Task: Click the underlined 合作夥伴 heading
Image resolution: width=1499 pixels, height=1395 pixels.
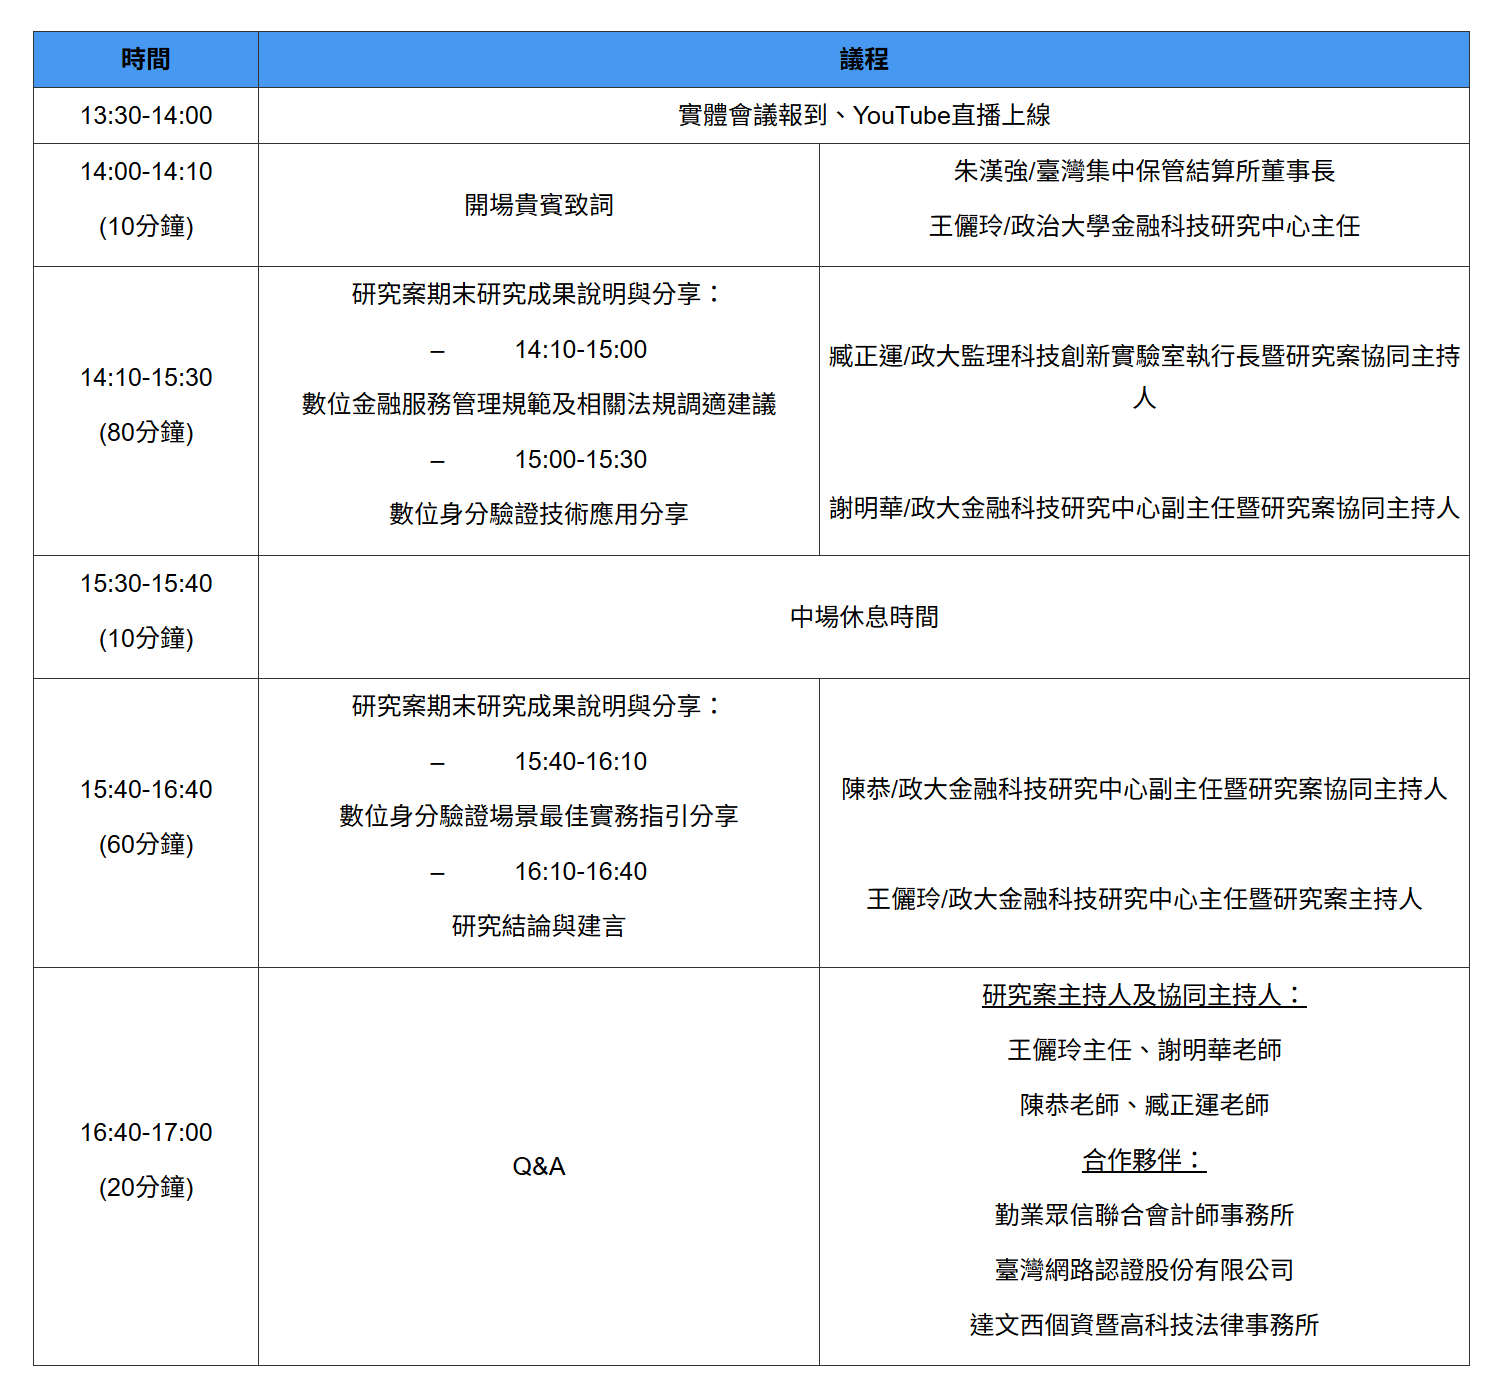Action: pyautogui.click(x=1144, y=1161)
